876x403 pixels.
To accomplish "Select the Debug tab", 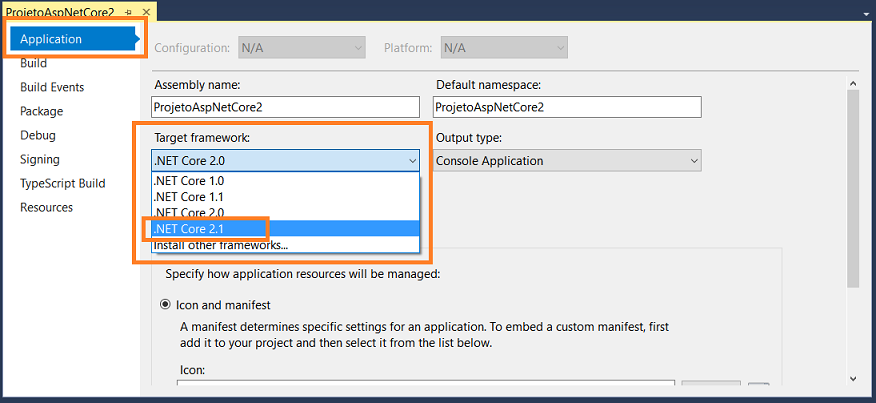I will point(38,135).
